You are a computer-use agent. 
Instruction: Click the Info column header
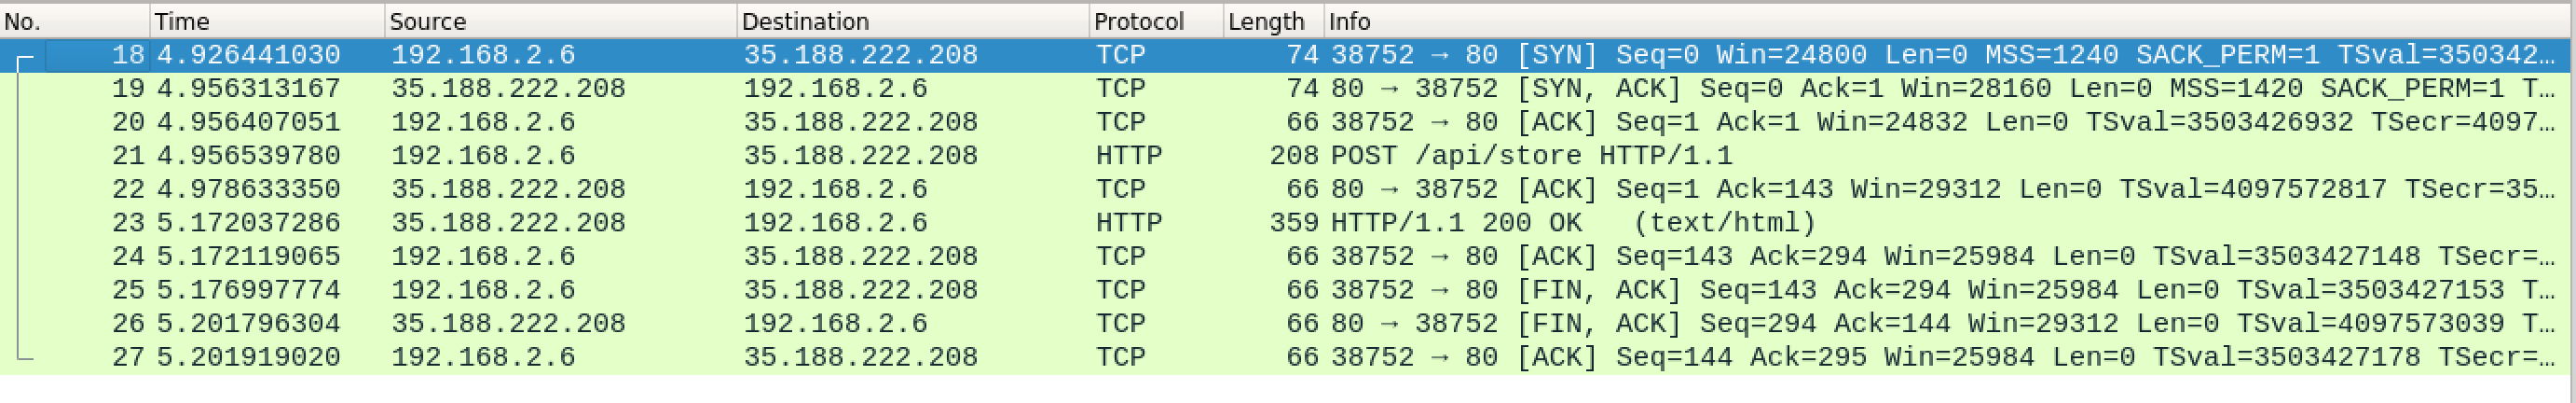1950,21
